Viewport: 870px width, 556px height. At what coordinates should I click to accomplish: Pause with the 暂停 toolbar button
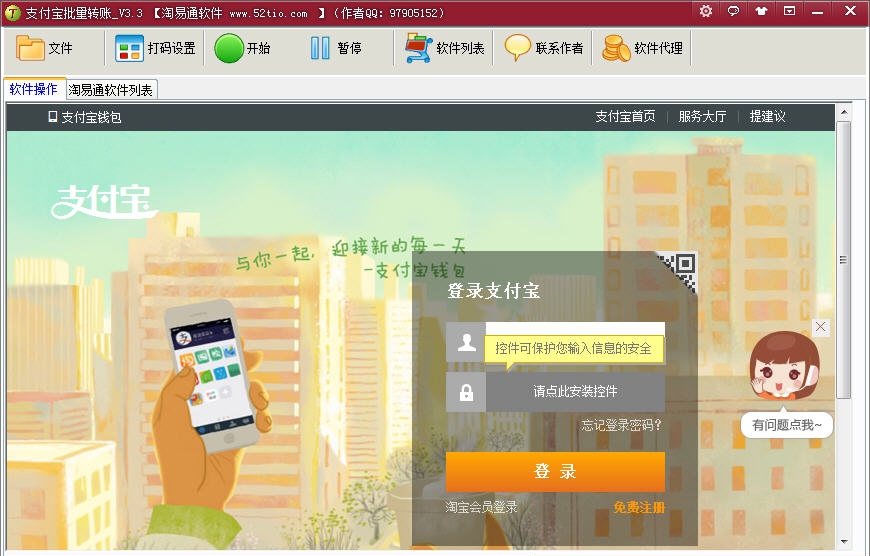(x=336, y=48)
